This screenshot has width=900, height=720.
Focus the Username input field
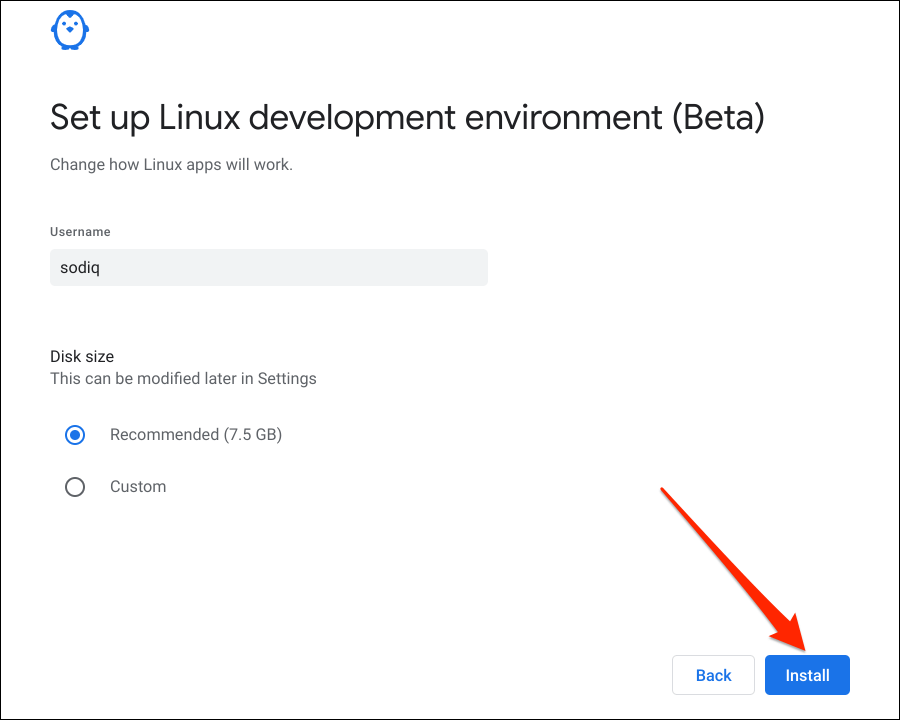point(268,268)
